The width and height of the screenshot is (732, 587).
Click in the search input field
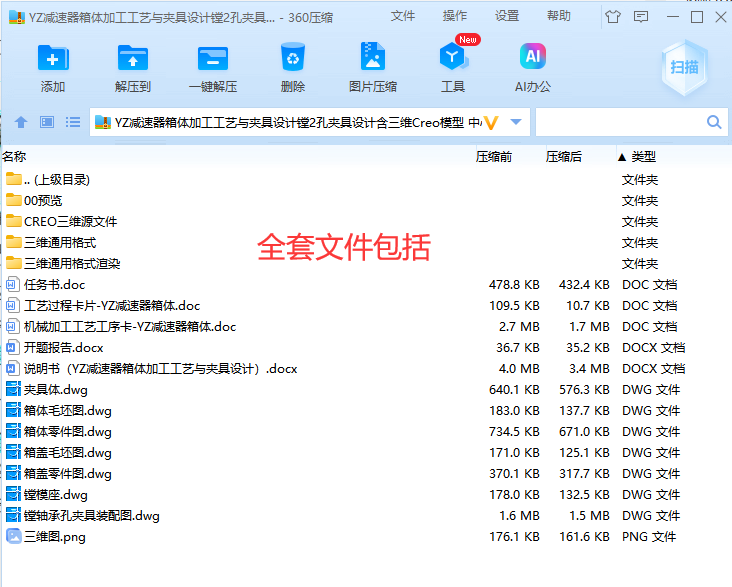(x=621, y=122)
